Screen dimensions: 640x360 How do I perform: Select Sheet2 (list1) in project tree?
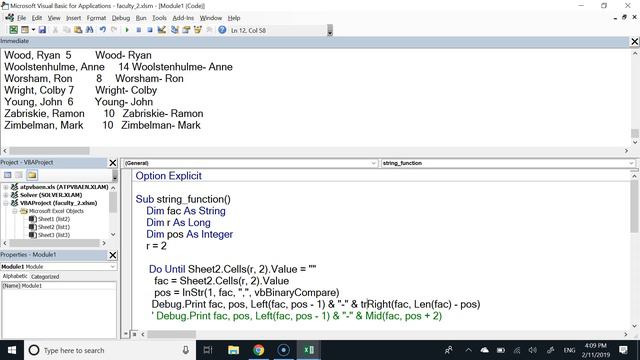pos(49,227)
